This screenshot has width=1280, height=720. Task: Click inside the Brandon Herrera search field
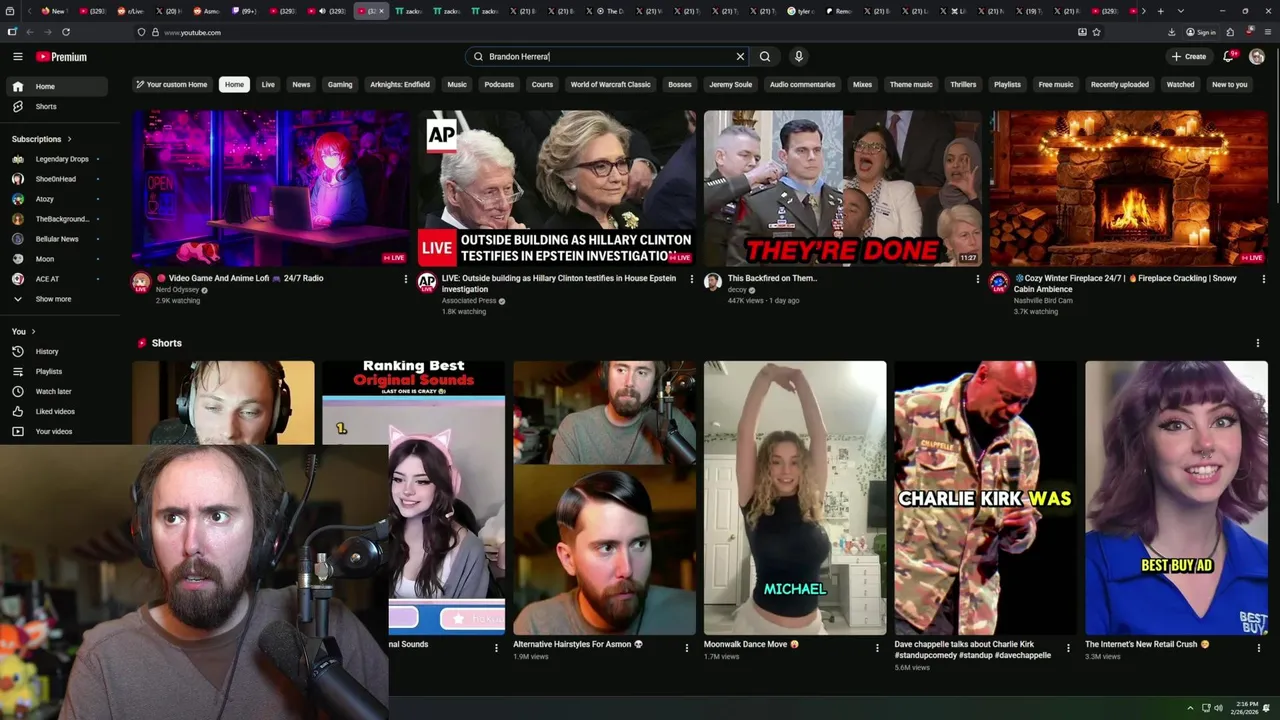click(x=608, y=57)
